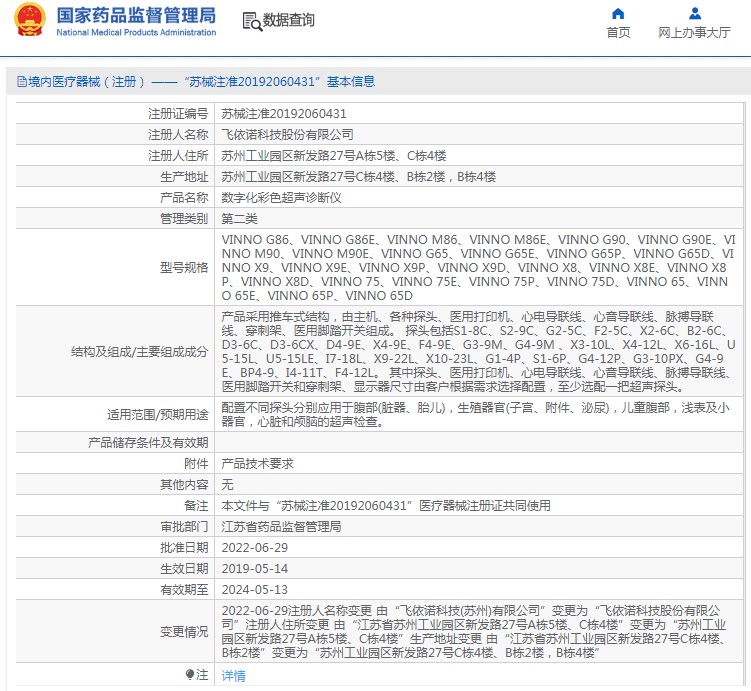
Task: Select 数字化彩色超声诊断仪 product name
Action: pyautogui.click(x=281, y=198)
